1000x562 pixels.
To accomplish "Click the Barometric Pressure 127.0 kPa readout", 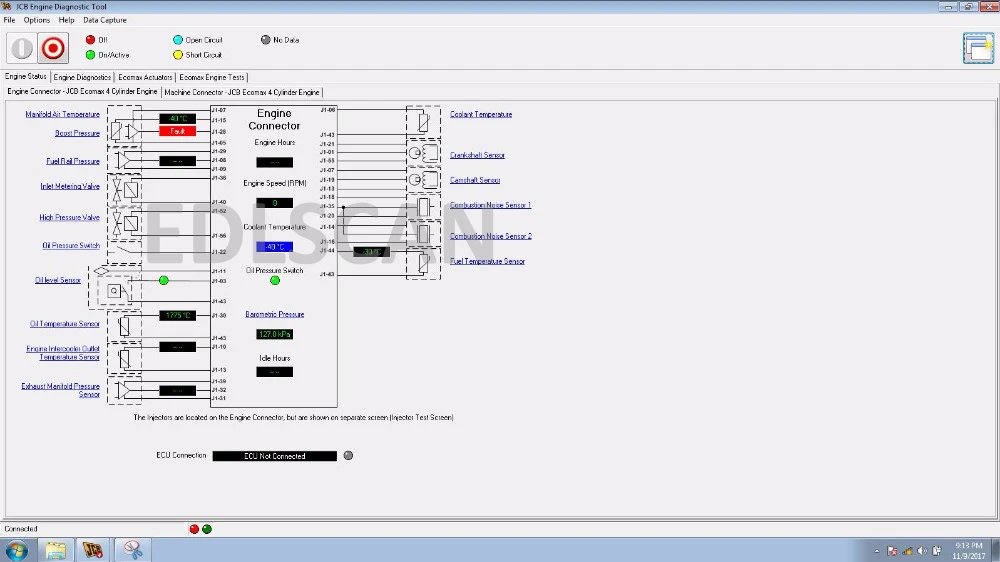I will [274, 334].
